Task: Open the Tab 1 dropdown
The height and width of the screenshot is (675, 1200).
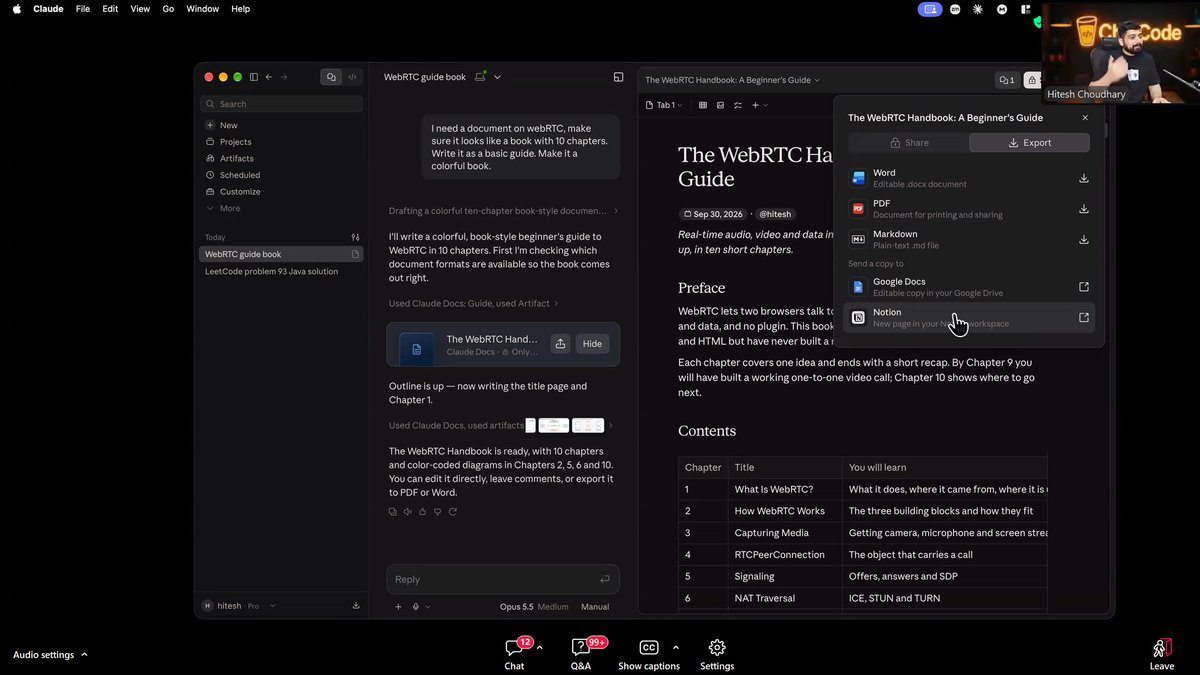Action: tap(665, 105)
